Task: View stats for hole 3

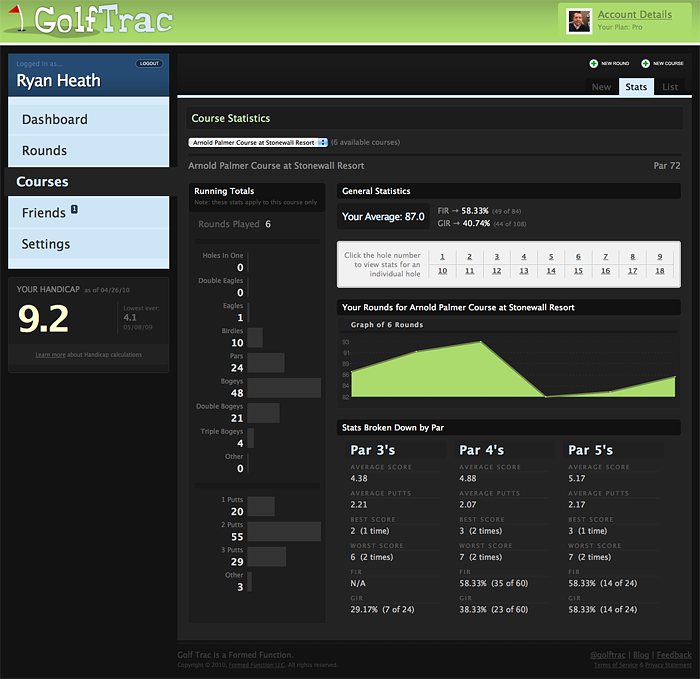Action: click(x=497, y=257)
